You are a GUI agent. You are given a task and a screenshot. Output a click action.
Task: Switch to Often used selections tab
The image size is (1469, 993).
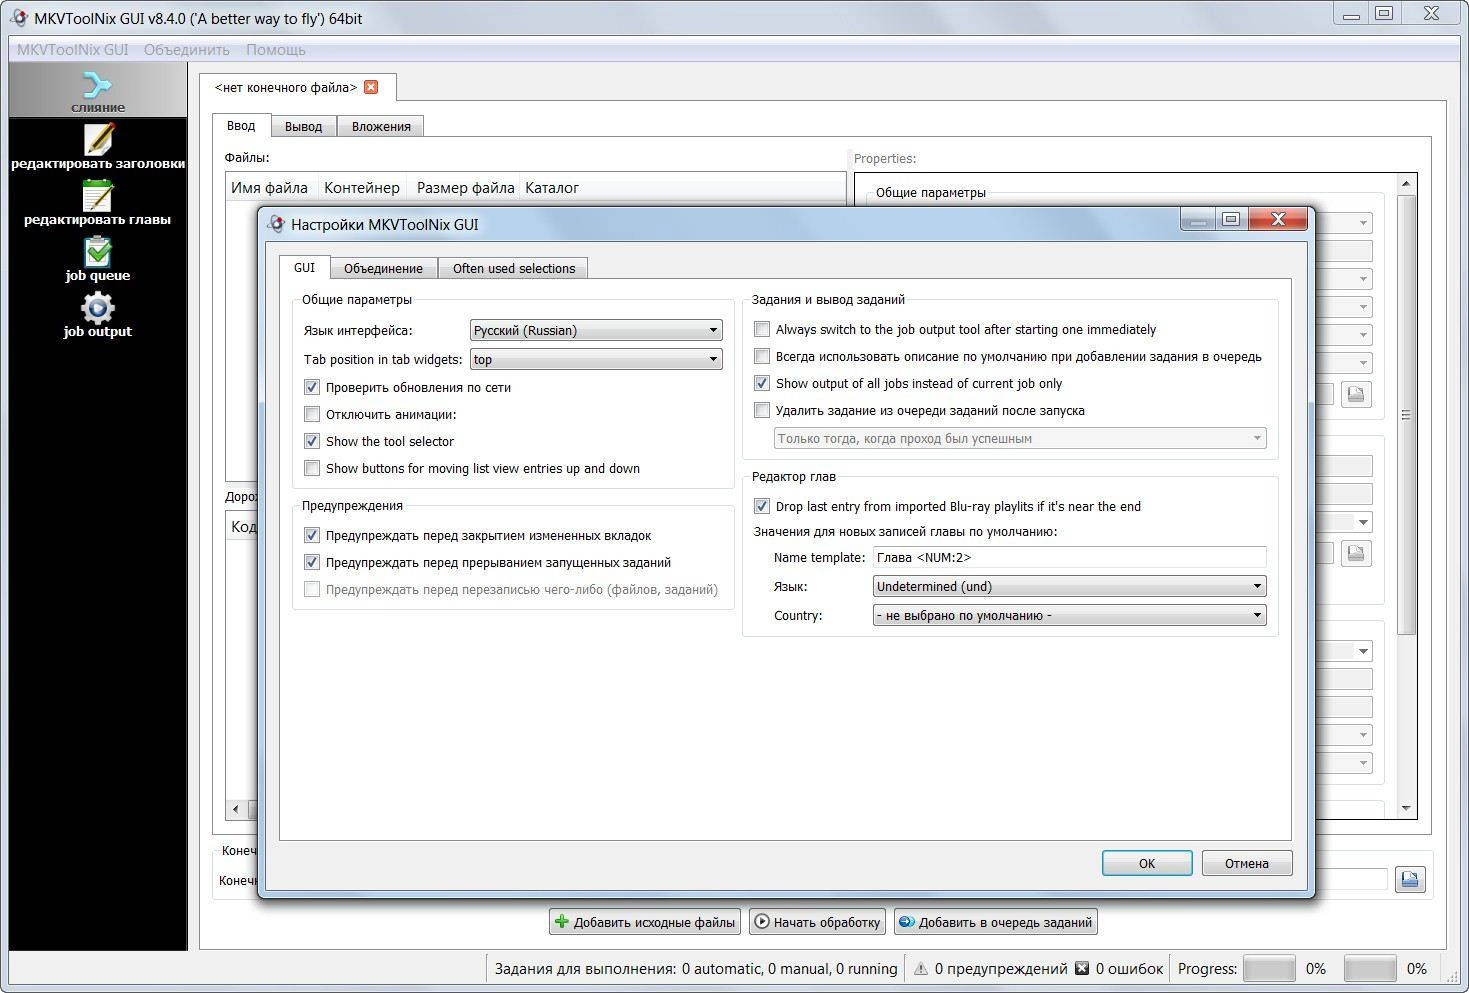click(513, 268)
